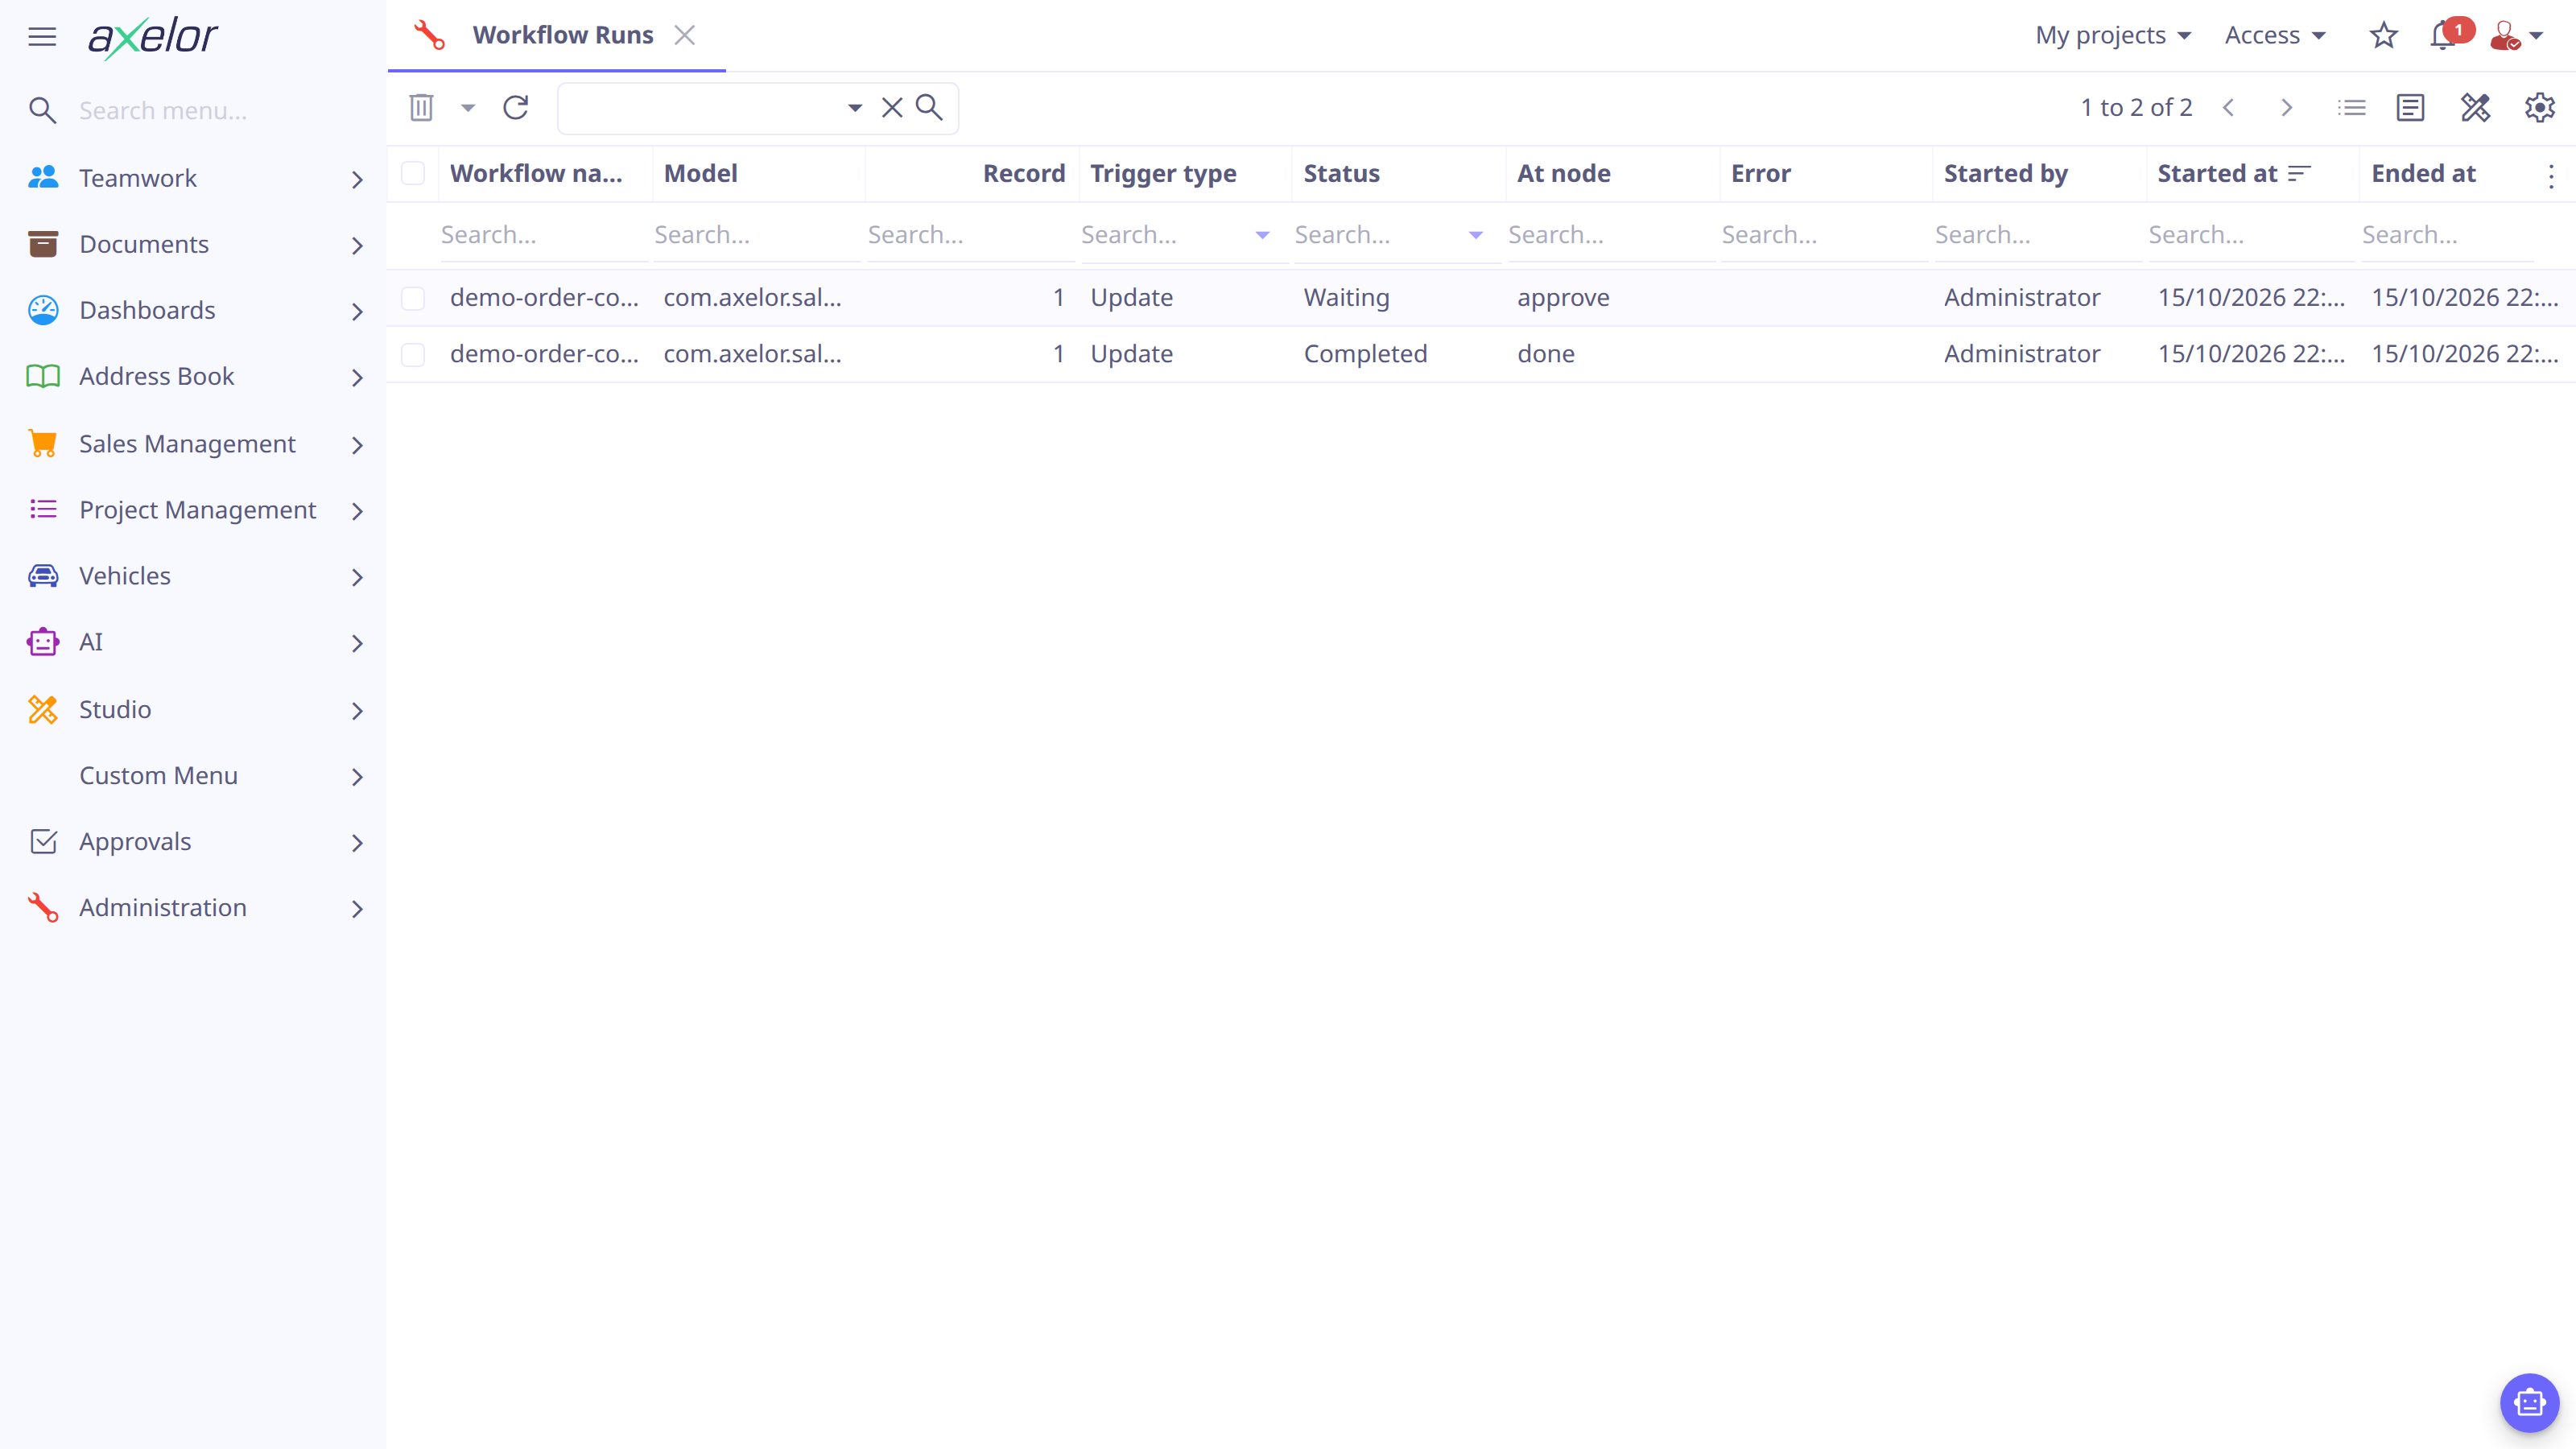Open advanced search dropdown arrow
Image resolution: width=2576 pixels, height=1449 pixels.
tap(855, 107)
